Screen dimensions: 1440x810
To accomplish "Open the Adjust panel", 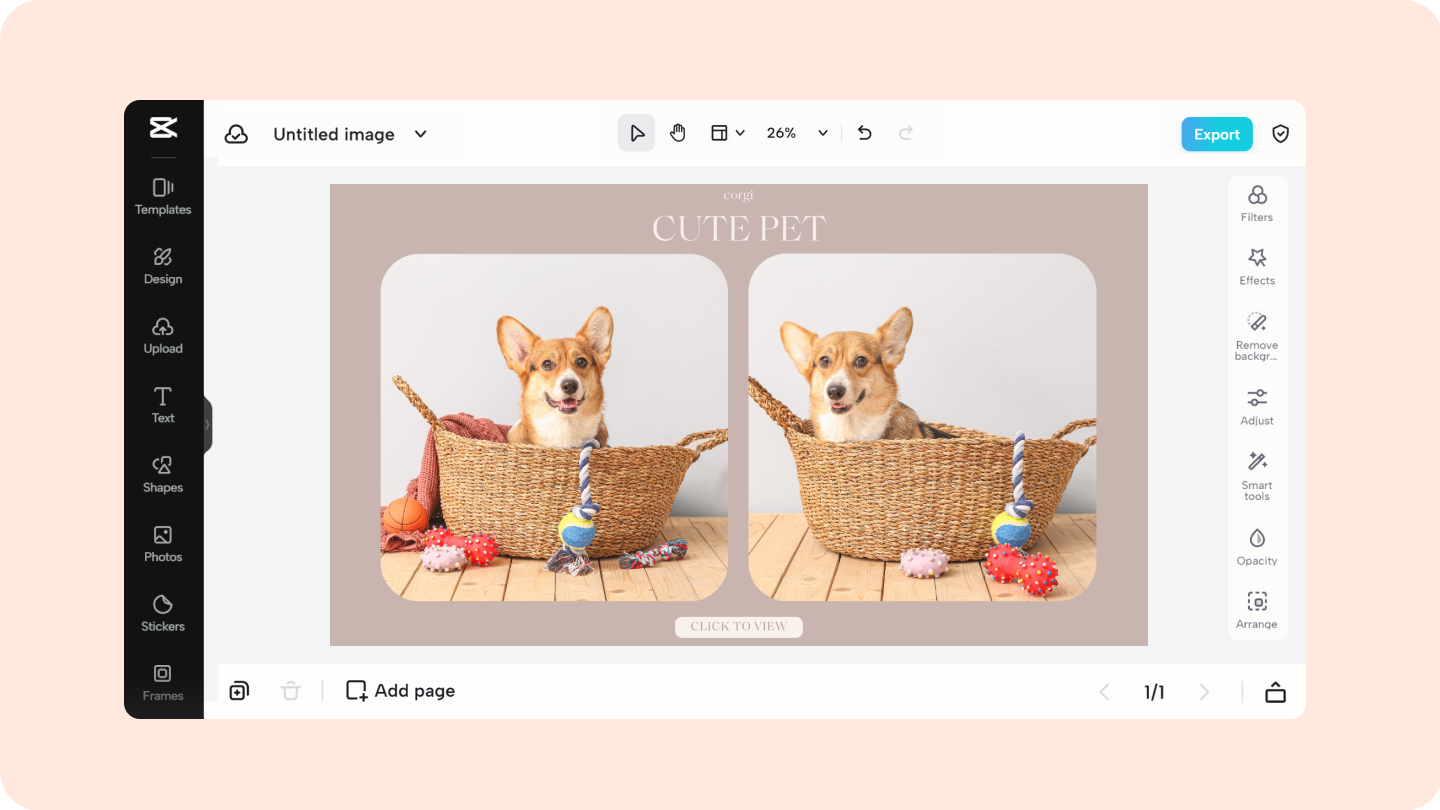I will (x=1256, y=407).
